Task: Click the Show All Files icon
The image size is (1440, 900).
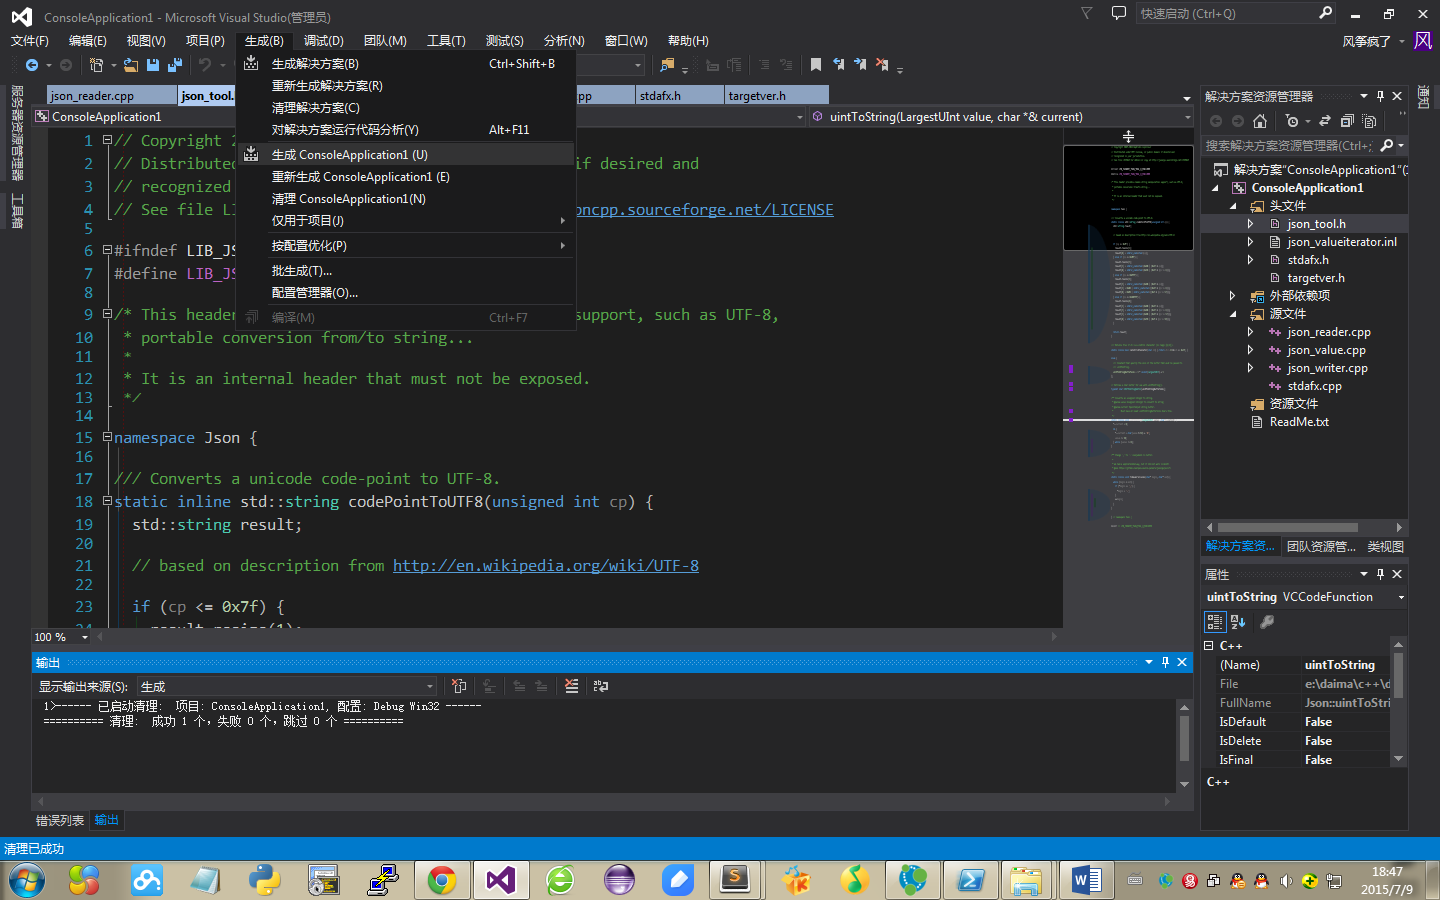Action: pos(1369,121)
